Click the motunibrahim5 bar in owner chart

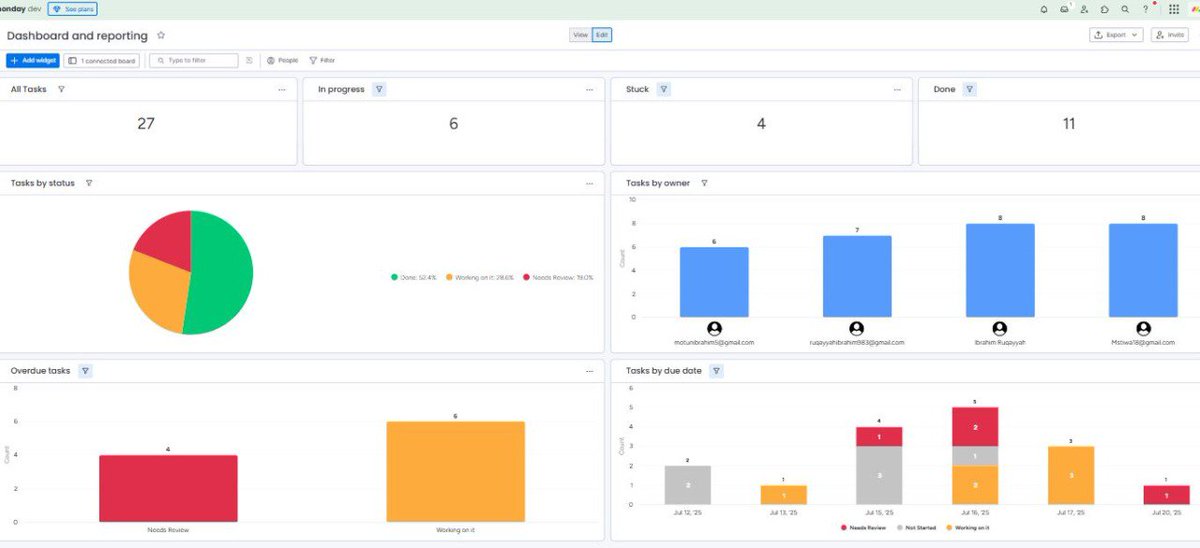[714, 282]
